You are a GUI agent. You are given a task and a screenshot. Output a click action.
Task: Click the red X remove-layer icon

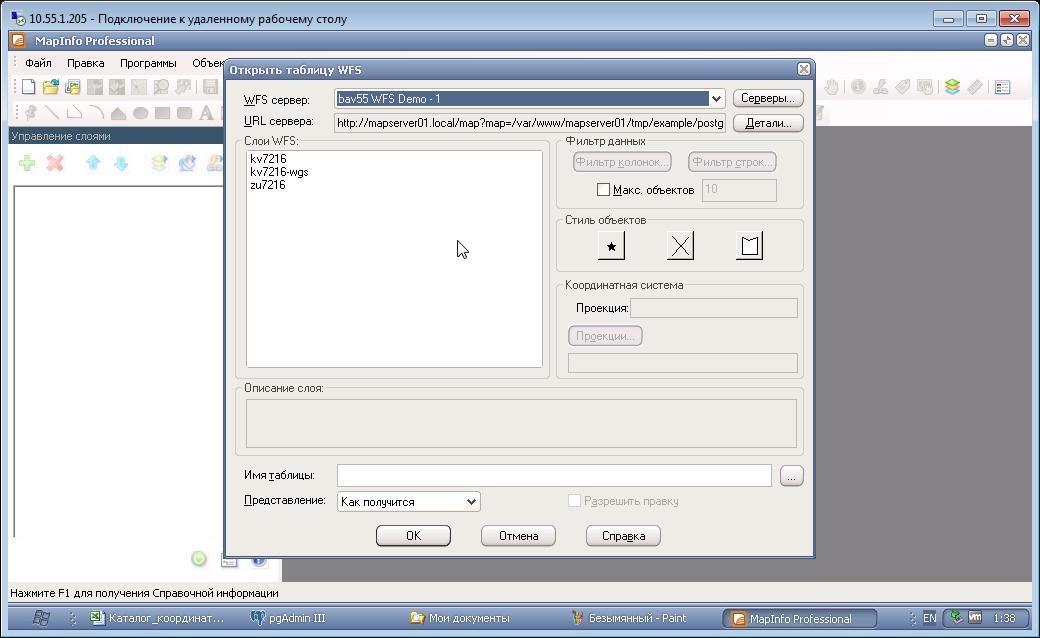pyautogui.click(x=55, y=162)
